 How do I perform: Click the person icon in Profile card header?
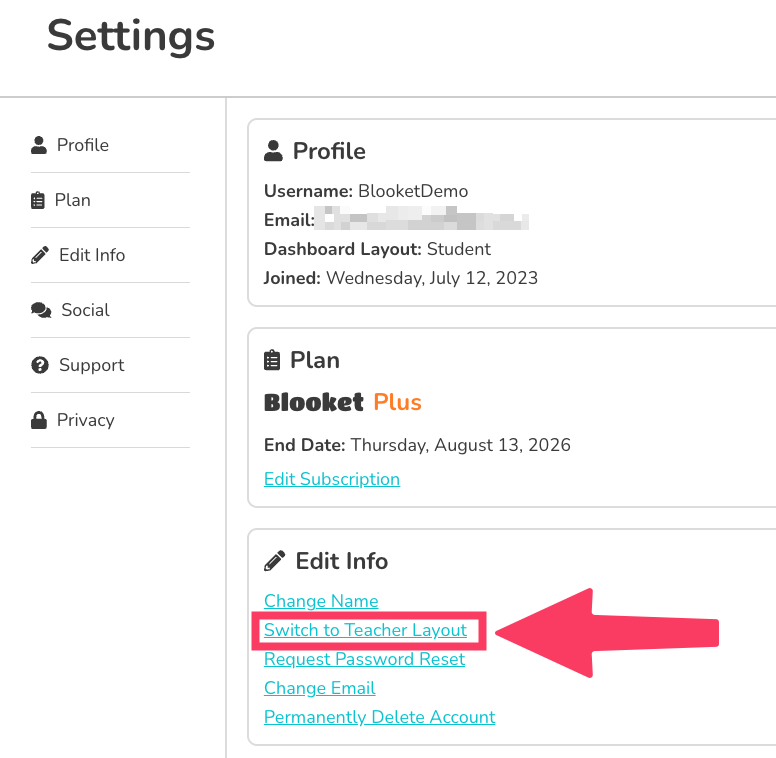[x=272, y=151]
